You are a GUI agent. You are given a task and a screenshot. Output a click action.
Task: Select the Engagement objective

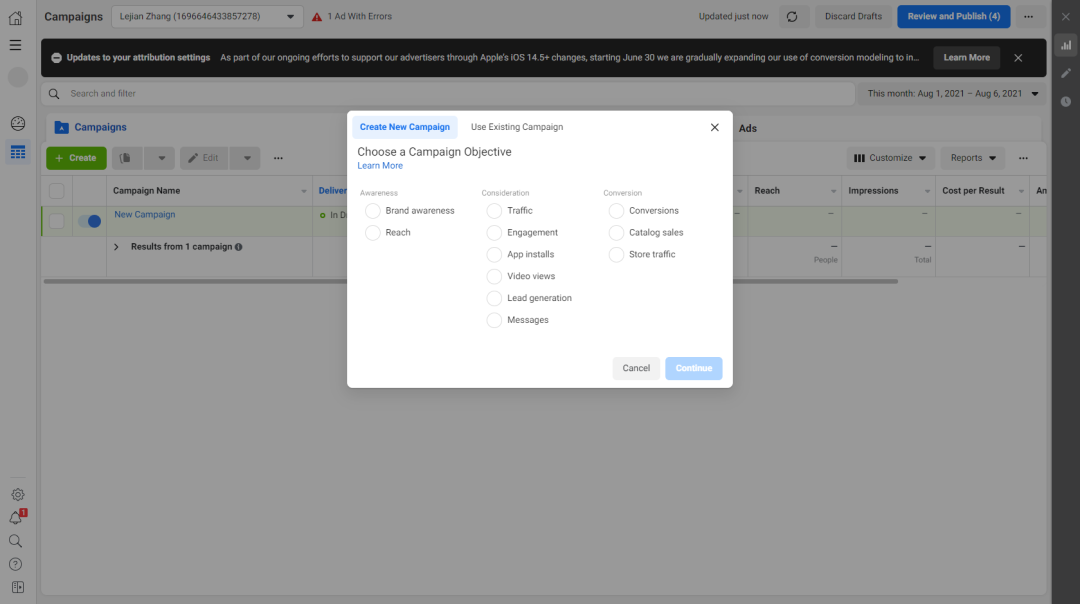(x=494, y=233)
